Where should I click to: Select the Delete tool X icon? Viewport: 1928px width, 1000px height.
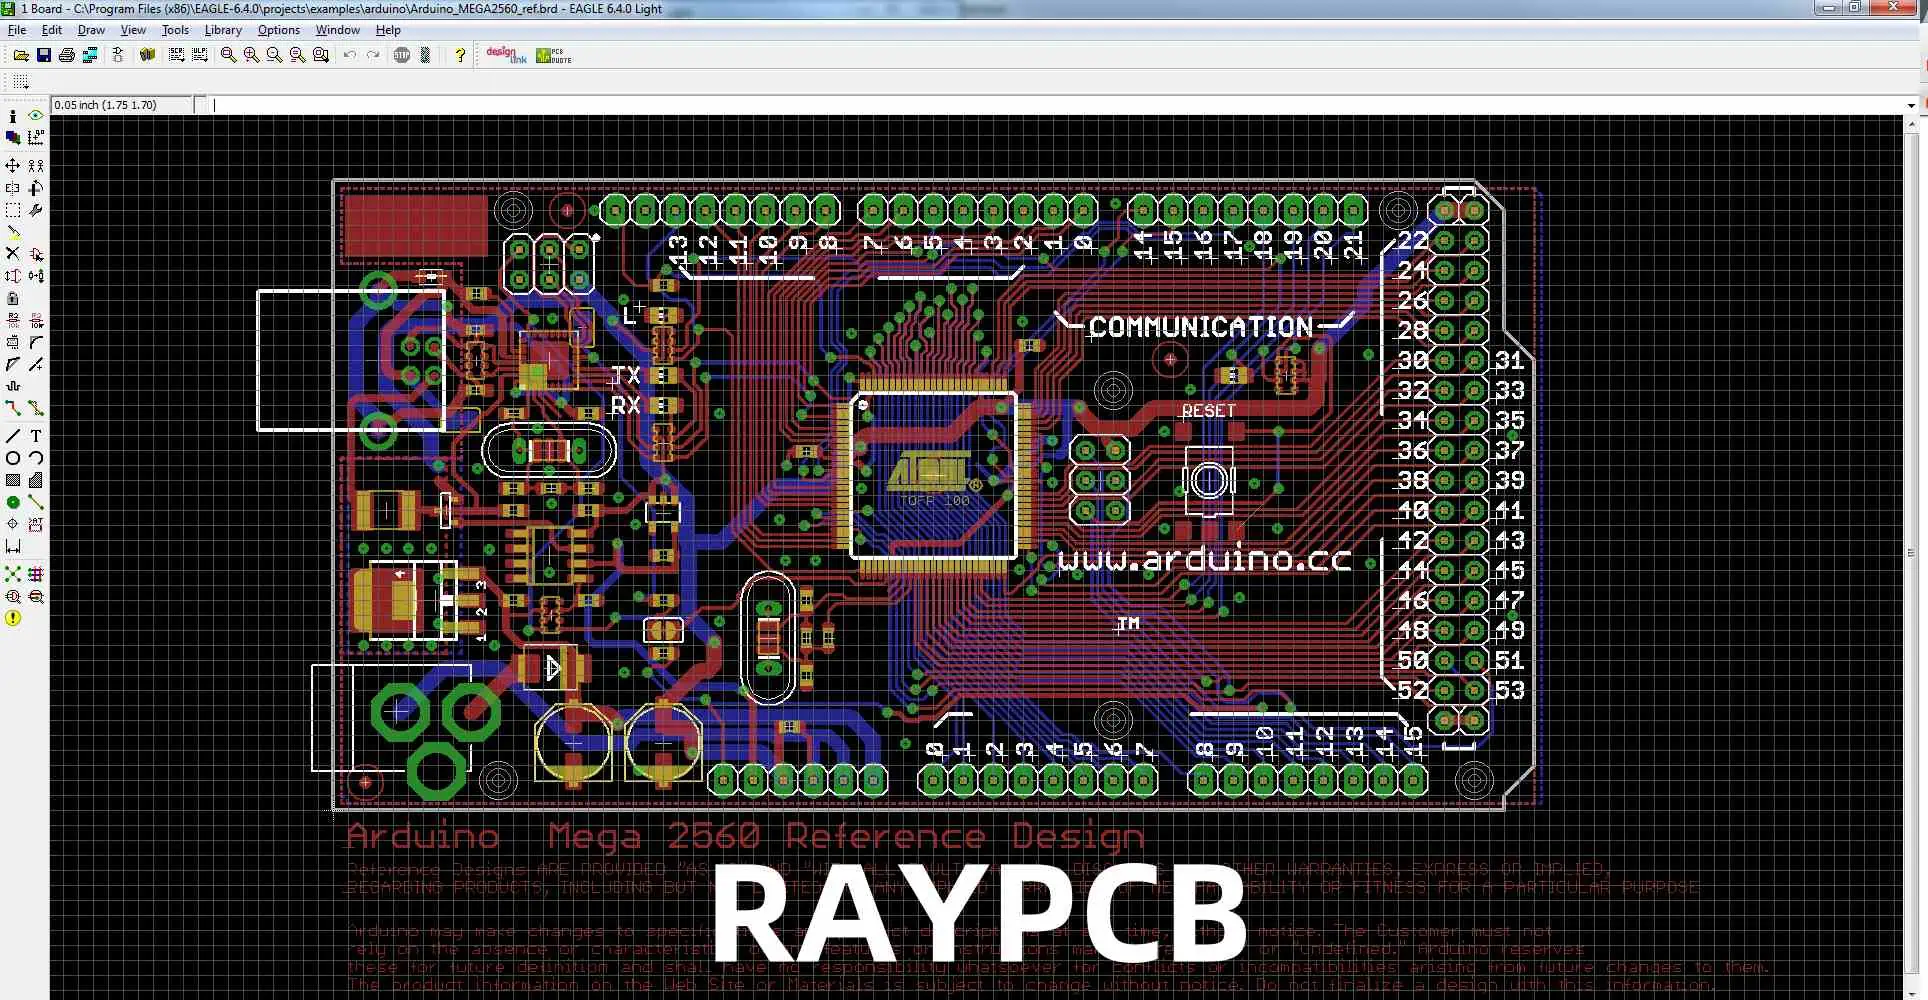point(13,254)
